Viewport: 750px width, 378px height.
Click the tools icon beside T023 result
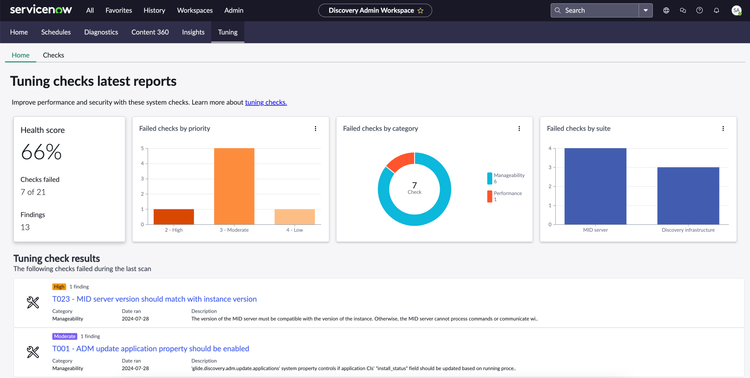tap(33, 302)
